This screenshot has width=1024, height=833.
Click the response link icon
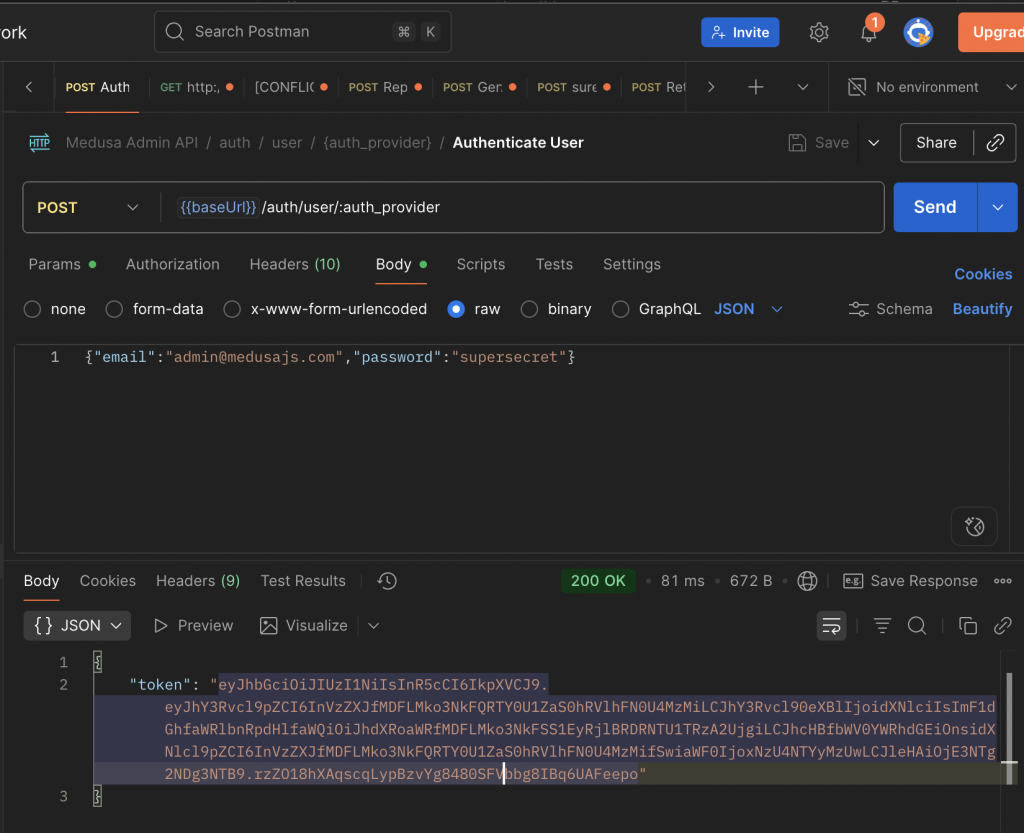(x=1002, y=625)
